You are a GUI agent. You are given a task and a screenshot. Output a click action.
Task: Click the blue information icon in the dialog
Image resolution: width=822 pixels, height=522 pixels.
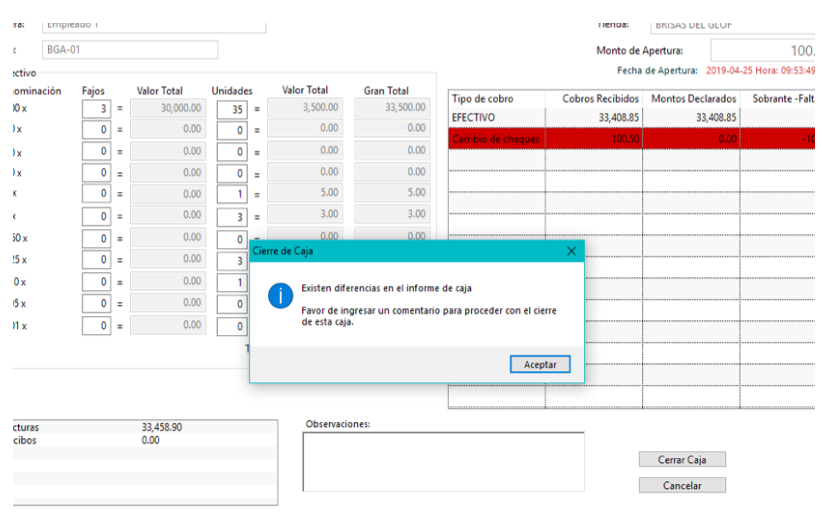point(280,296)
